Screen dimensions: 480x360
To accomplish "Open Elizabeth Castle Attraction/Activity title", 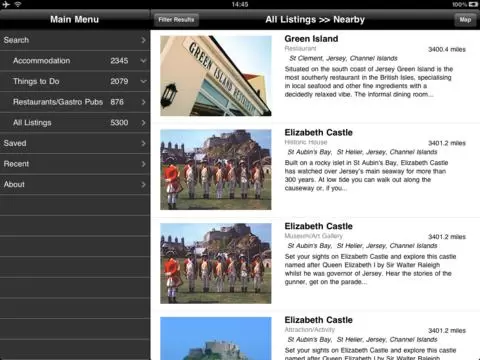I will pyautogui.click(x=318, y=320).
